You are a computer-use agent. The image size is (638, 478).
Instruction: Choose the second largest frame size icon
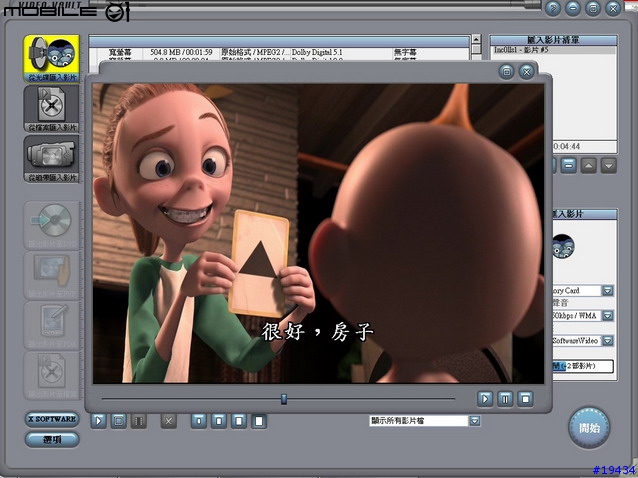click(x=239, y=421)
